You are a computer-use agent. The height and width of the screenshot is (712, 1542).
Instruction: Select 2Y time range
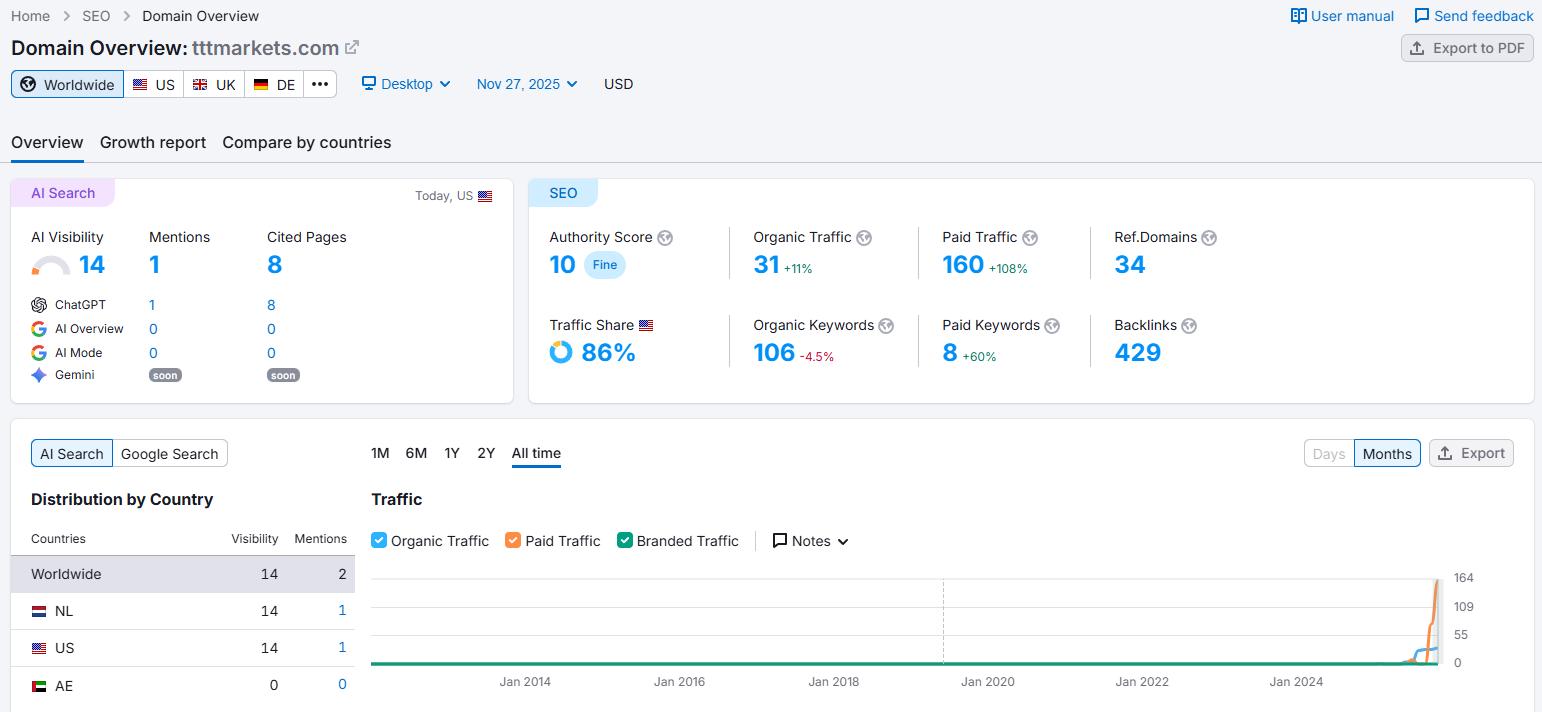click(486, 453)
